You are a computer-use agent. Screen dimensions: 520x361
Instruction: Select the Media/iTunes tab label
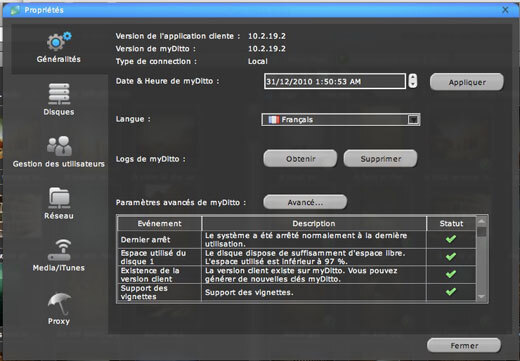click(59, 268)
